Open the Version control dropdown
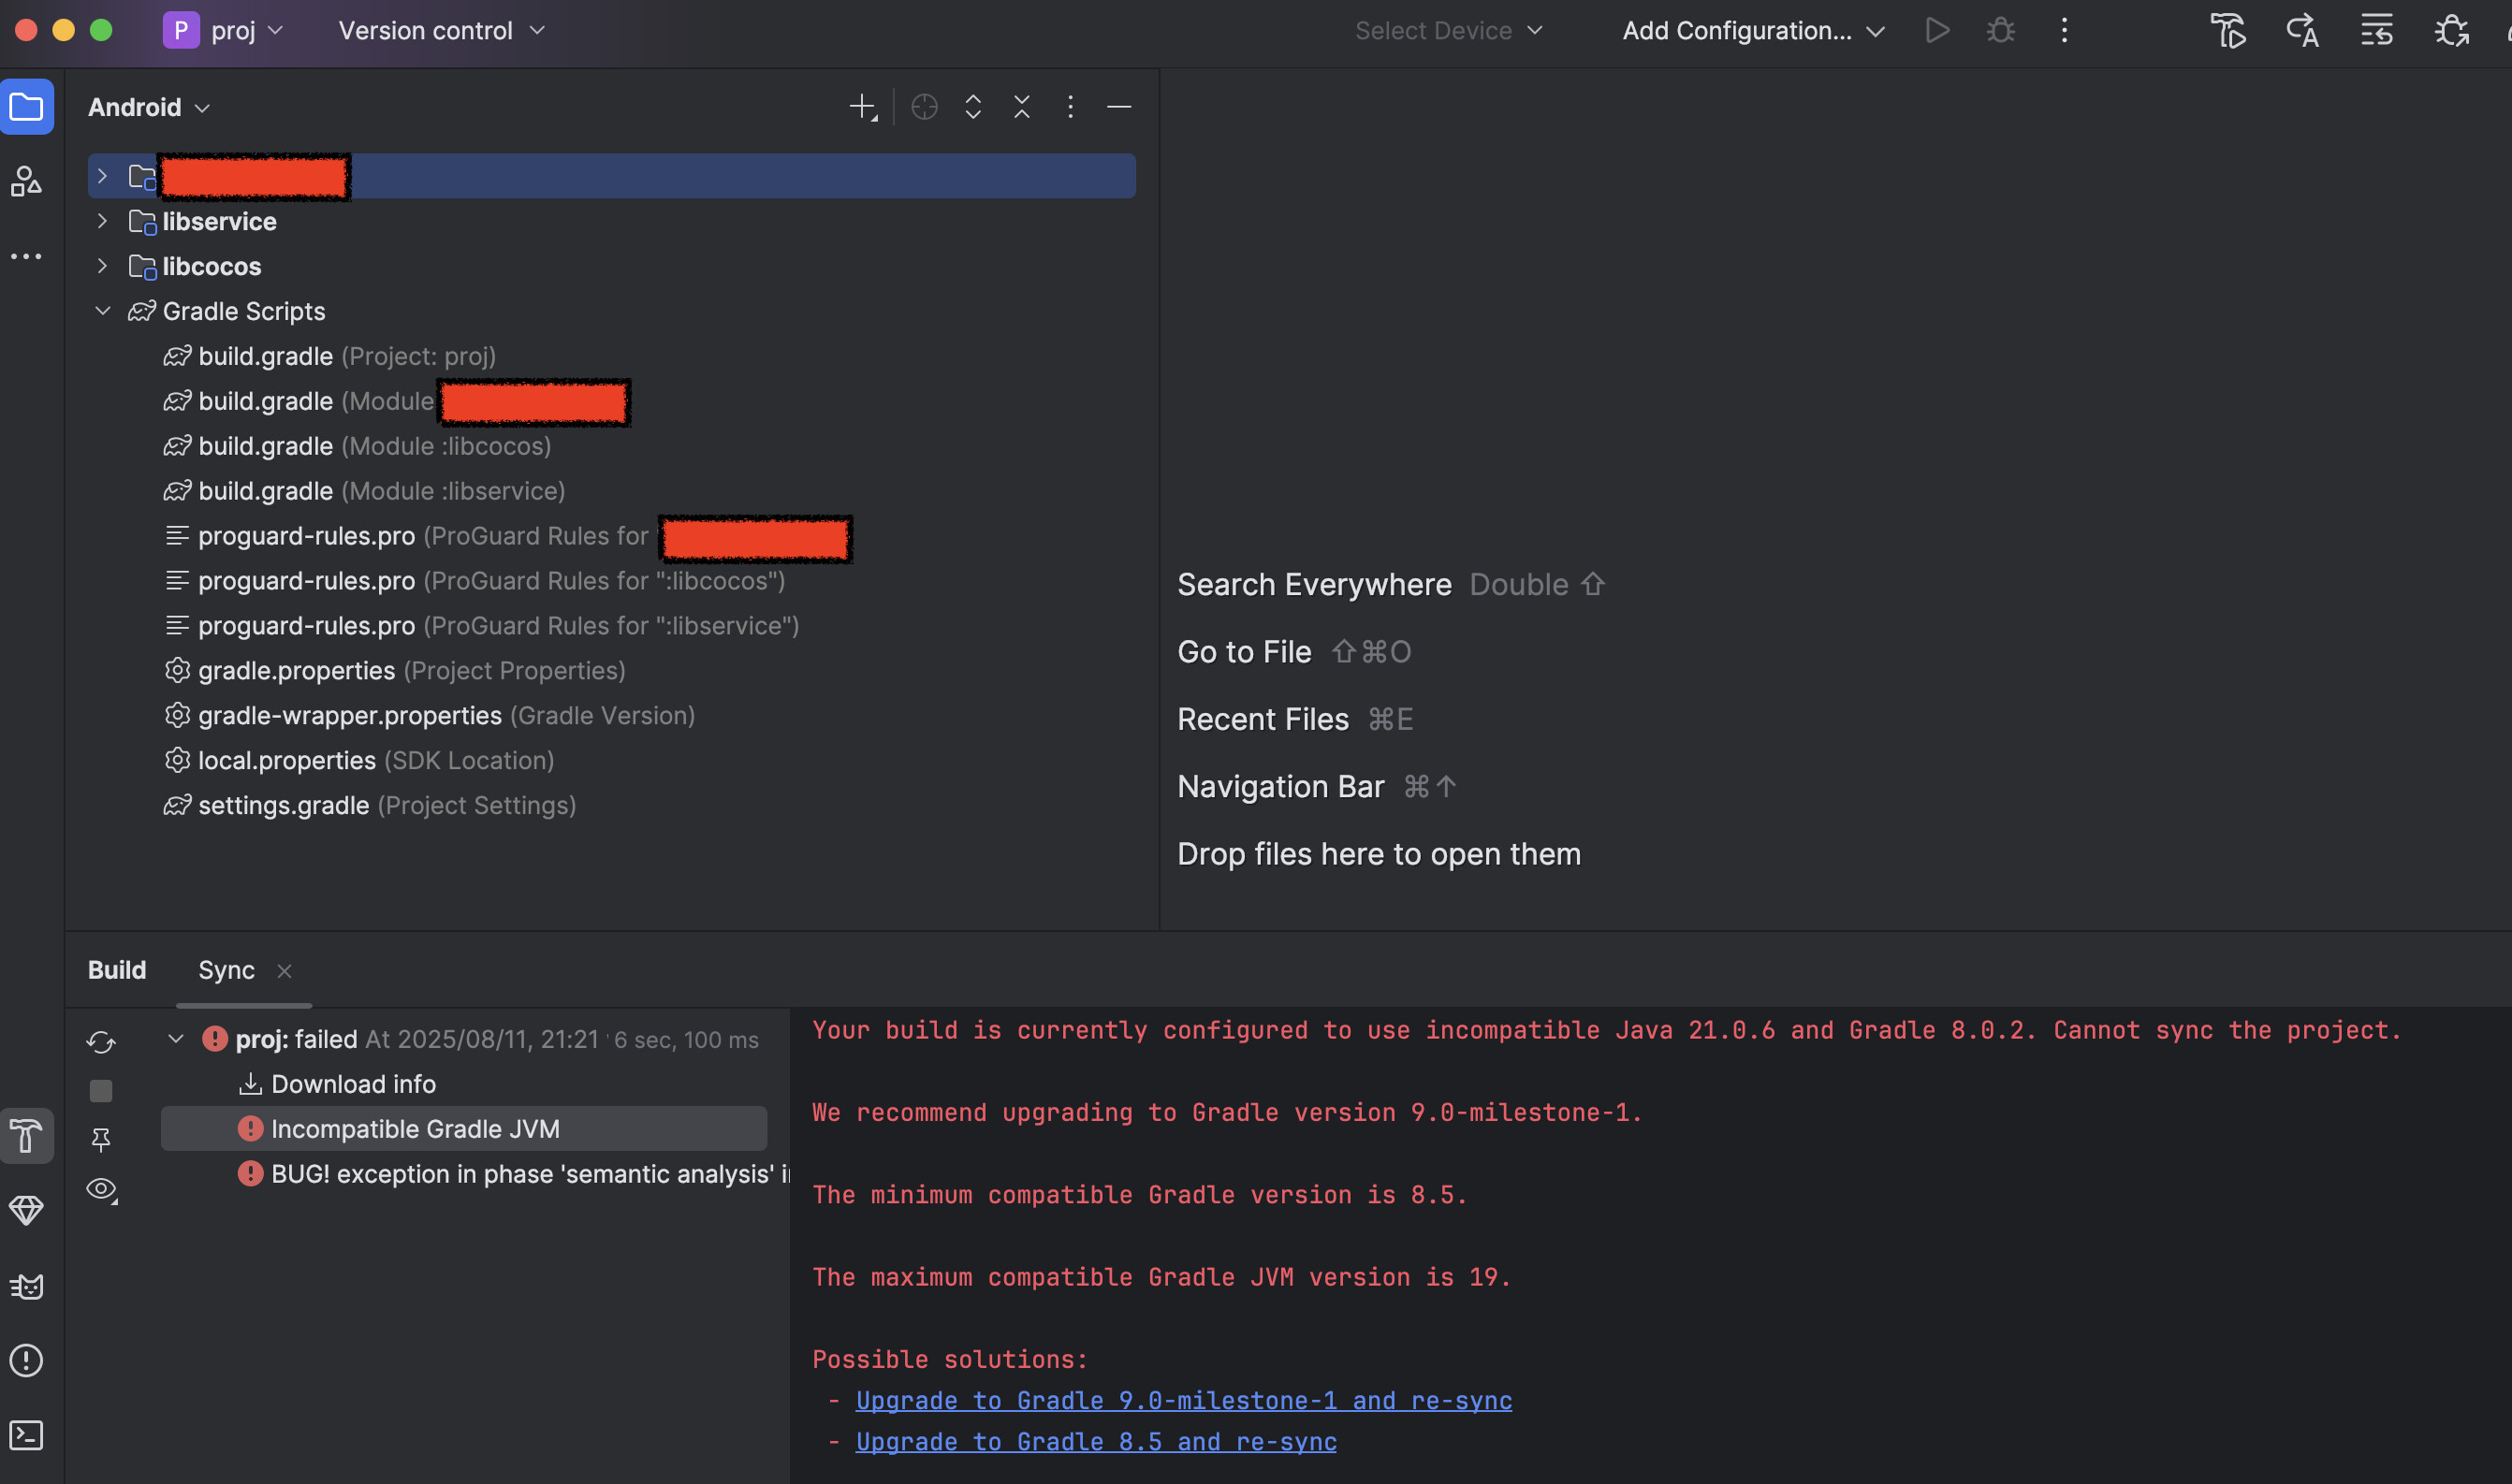Viewport: 2512px width, 1484px height. (x=442, y=31)
